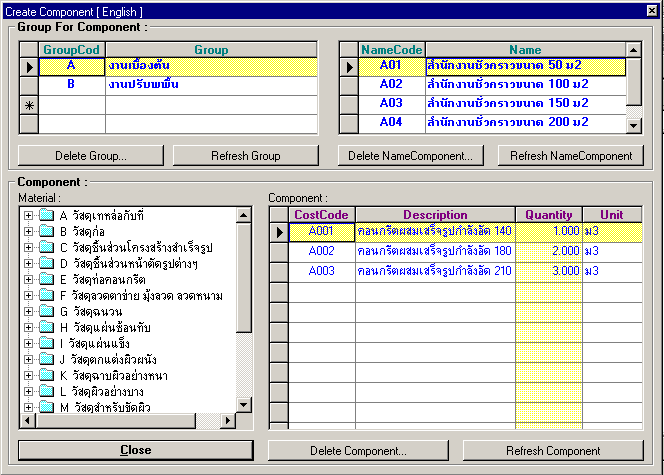Select cost code A003 cell
Image resolution: width=664 pixels, height=475 pixels.
(322, 271)
